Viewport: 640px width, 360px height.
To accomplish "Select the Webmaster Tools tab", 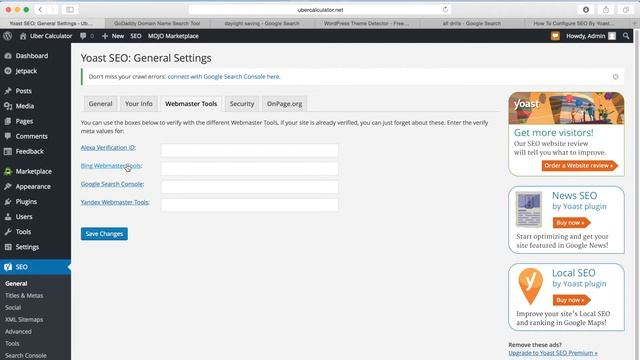I will 191,104.
